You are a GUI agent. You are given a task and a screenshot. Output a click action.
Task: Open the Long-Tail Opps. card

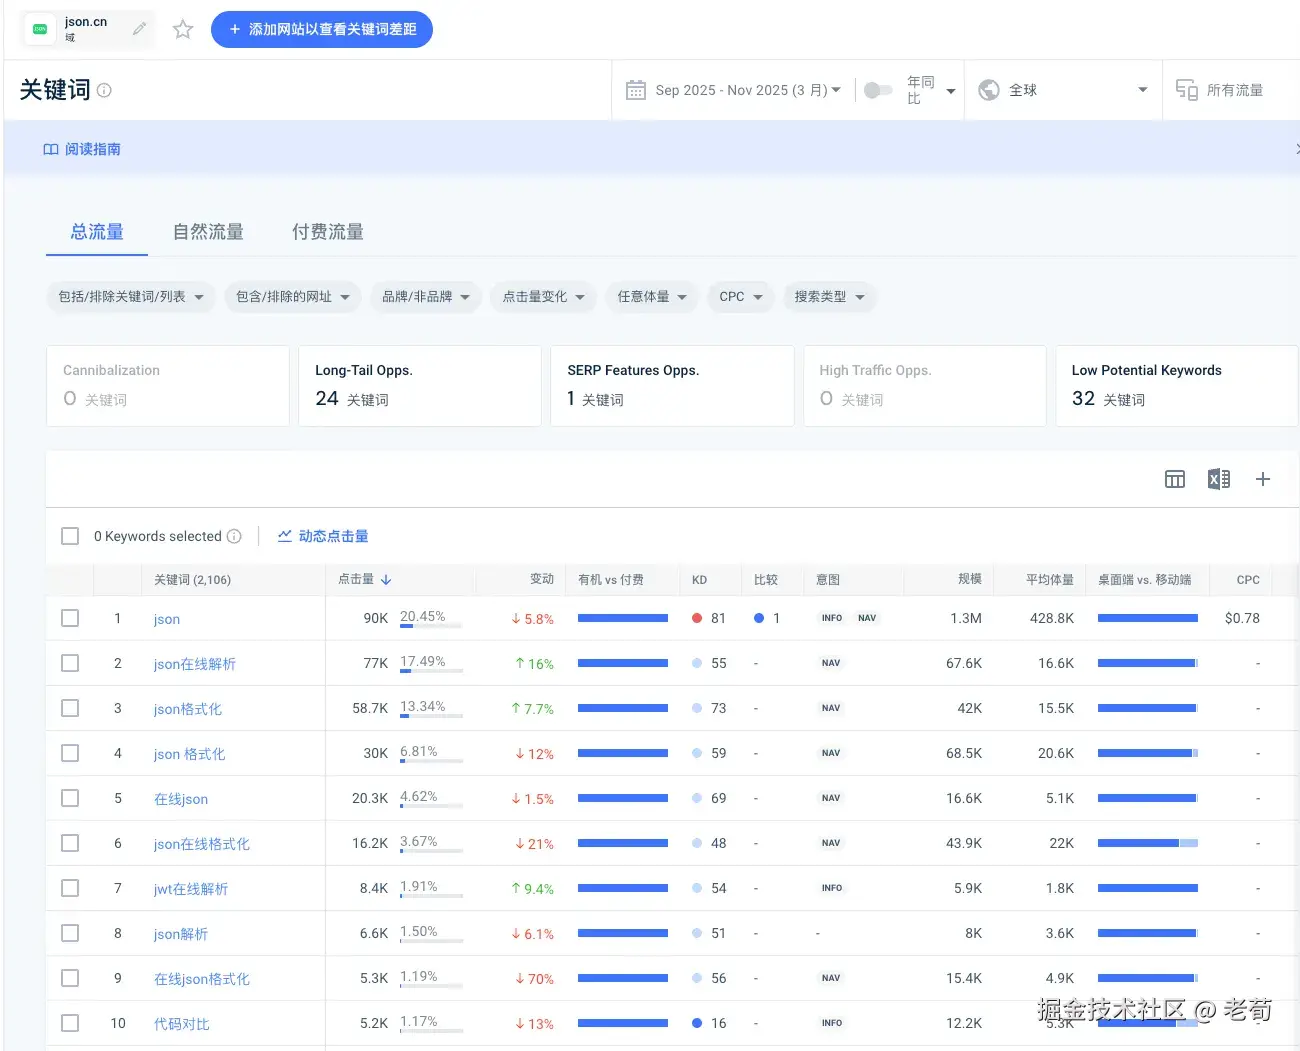tap(420, 386)
